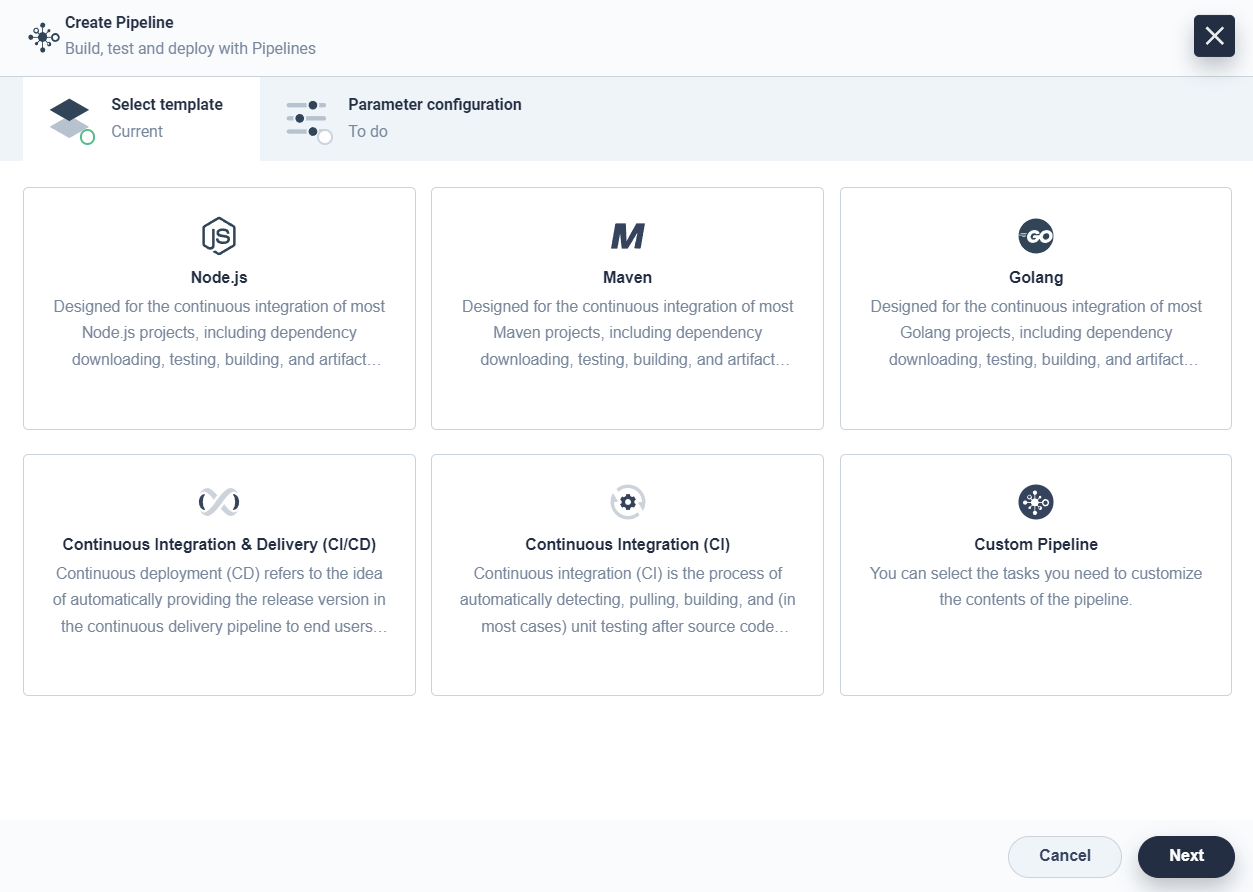Image resolution: width=1253 pixels, height=892 pixels.
Task: Select the Custom Pipeline description text
Action: coord(1036,587)
